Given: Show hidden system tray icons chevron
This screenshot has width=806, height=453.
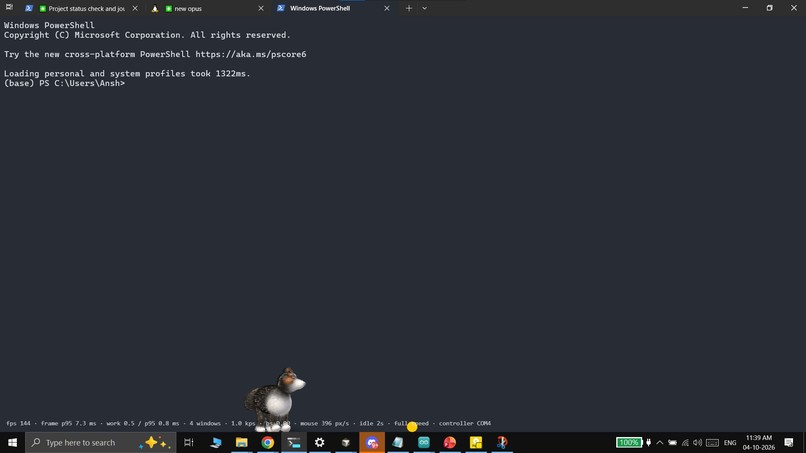Looking at the screenshot, I should [x=660, y=442].
